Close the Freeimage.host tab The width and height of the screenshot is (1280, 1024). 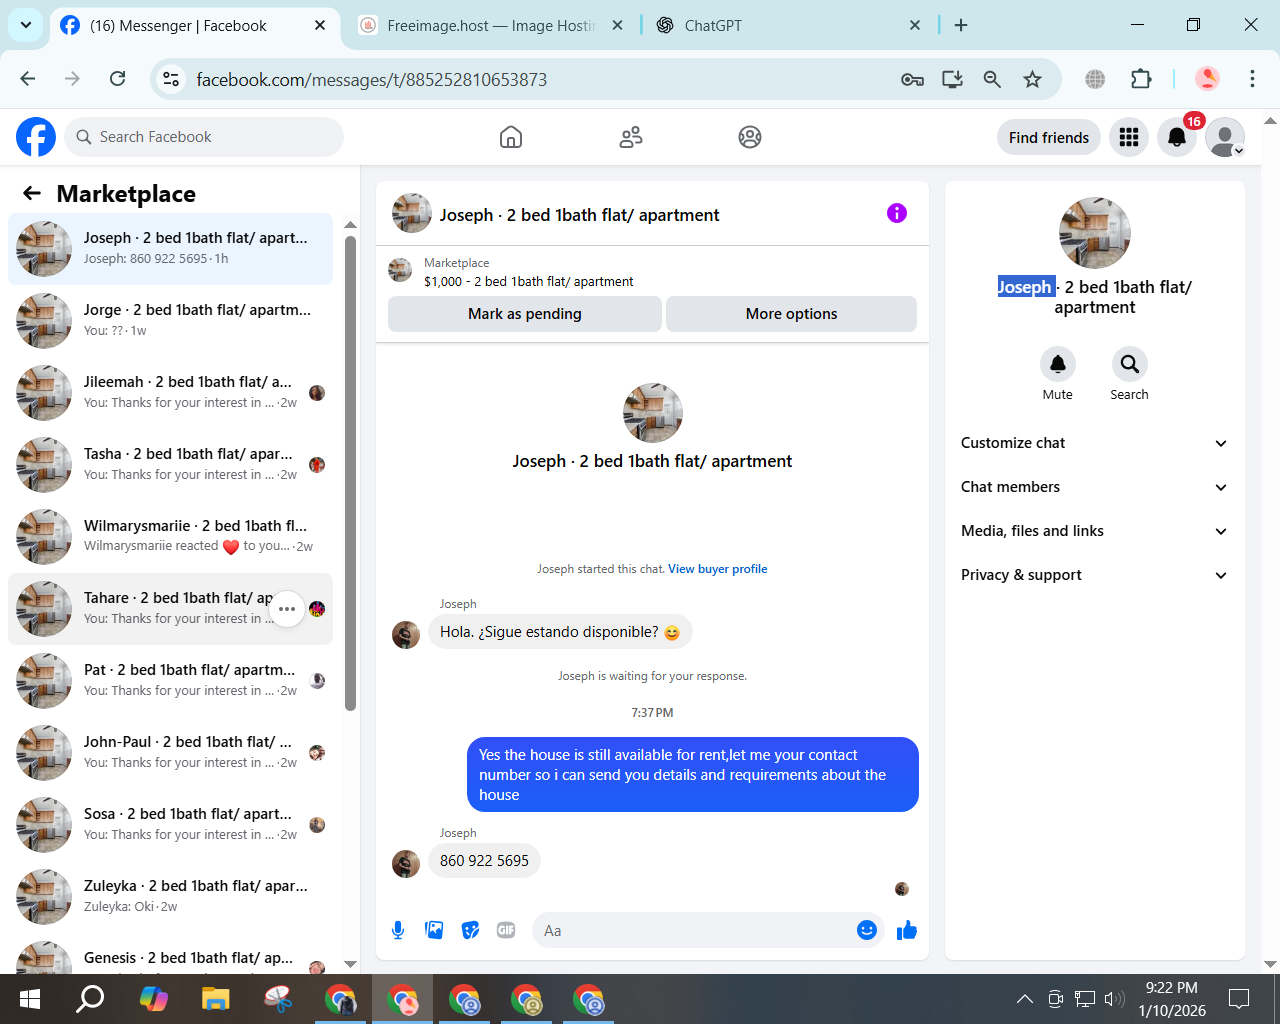(x=617, y=25)
